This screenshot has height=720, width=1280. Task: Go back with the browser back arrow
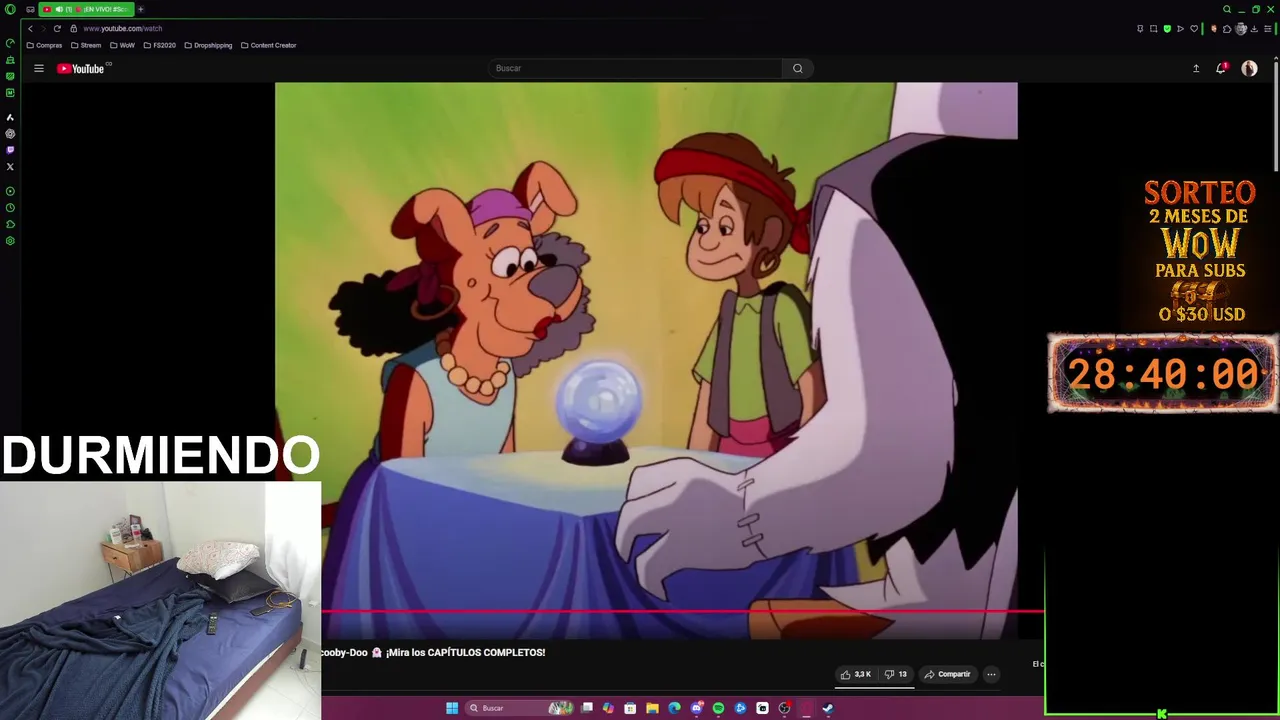tap(30, 28)
